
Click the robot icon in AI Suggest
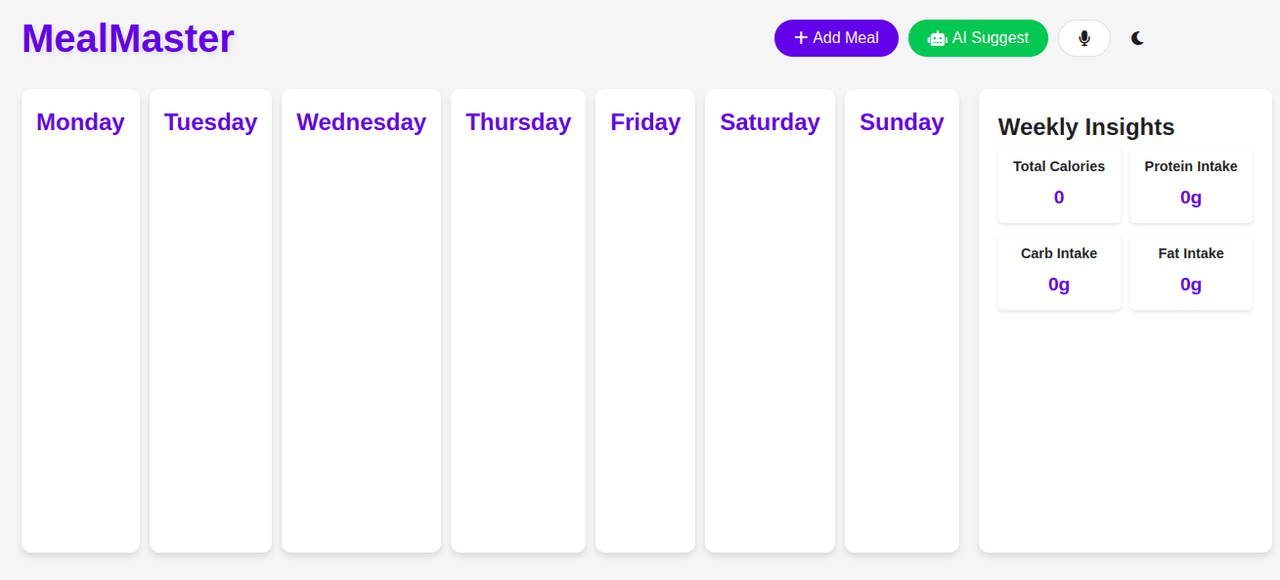937,38
